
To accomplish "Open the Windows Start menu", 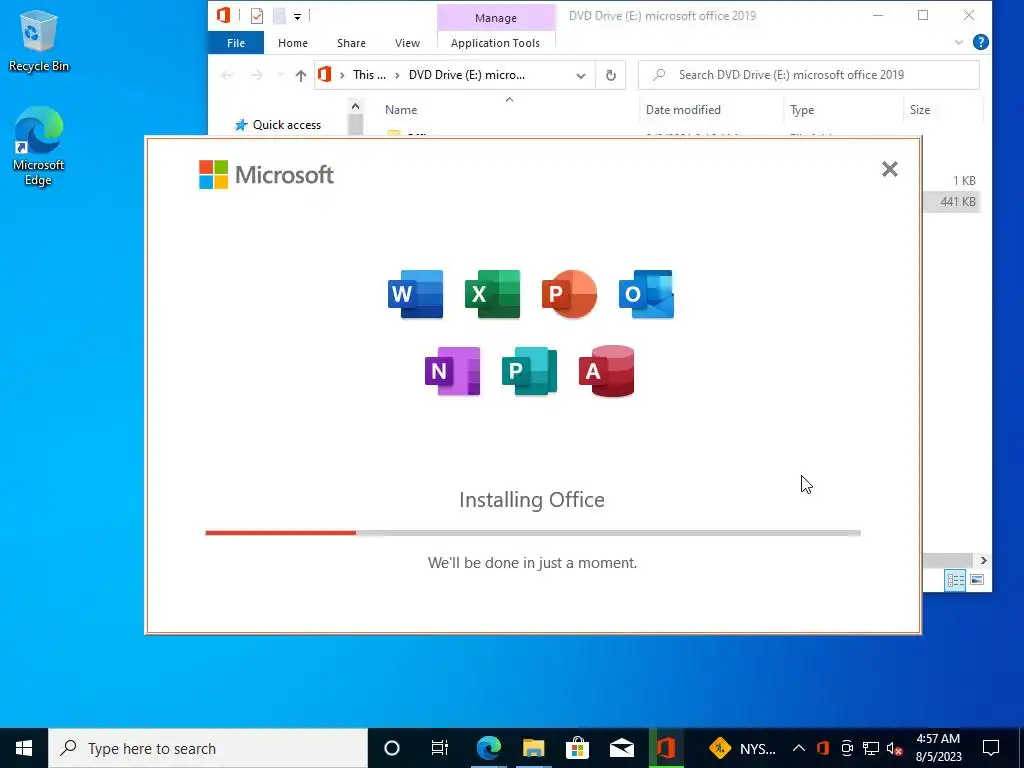I will coord(24,748).
